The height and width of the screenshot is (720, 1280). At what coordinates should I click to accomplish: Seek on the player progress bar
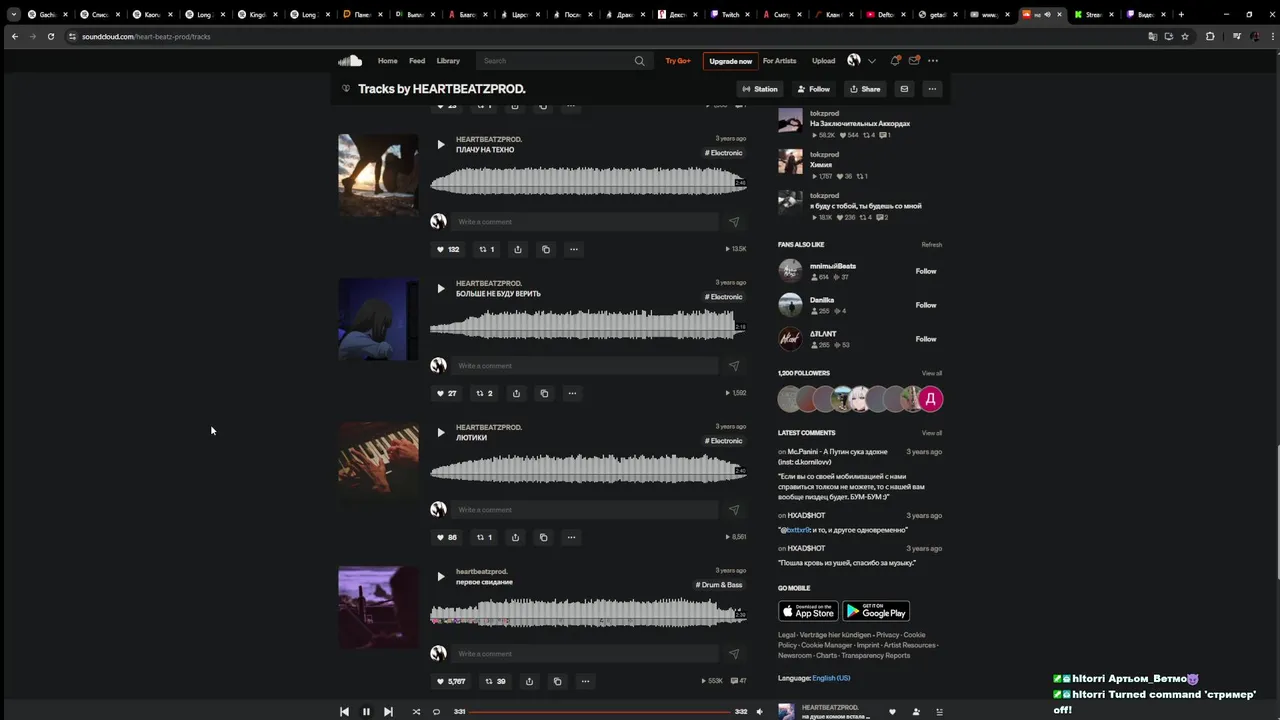(600, 712)
